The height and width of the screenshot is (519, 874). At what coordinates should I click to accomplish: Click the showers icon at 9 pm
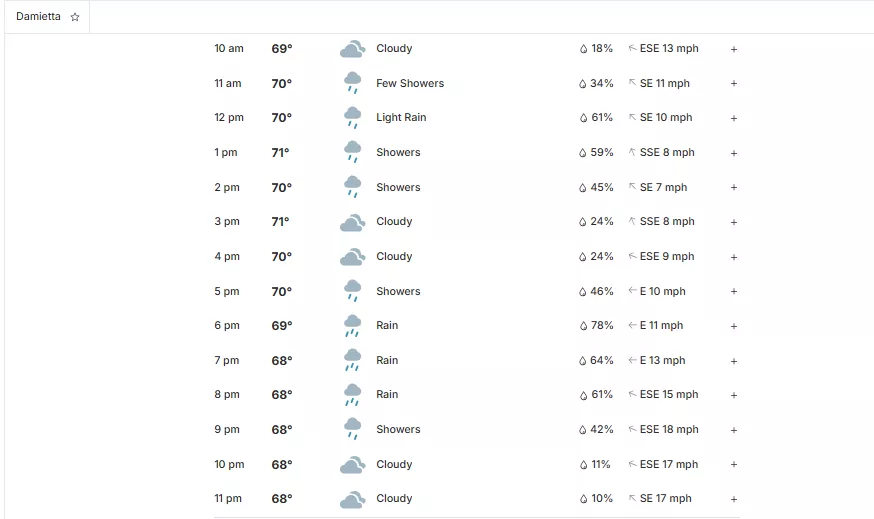[352, 430]
